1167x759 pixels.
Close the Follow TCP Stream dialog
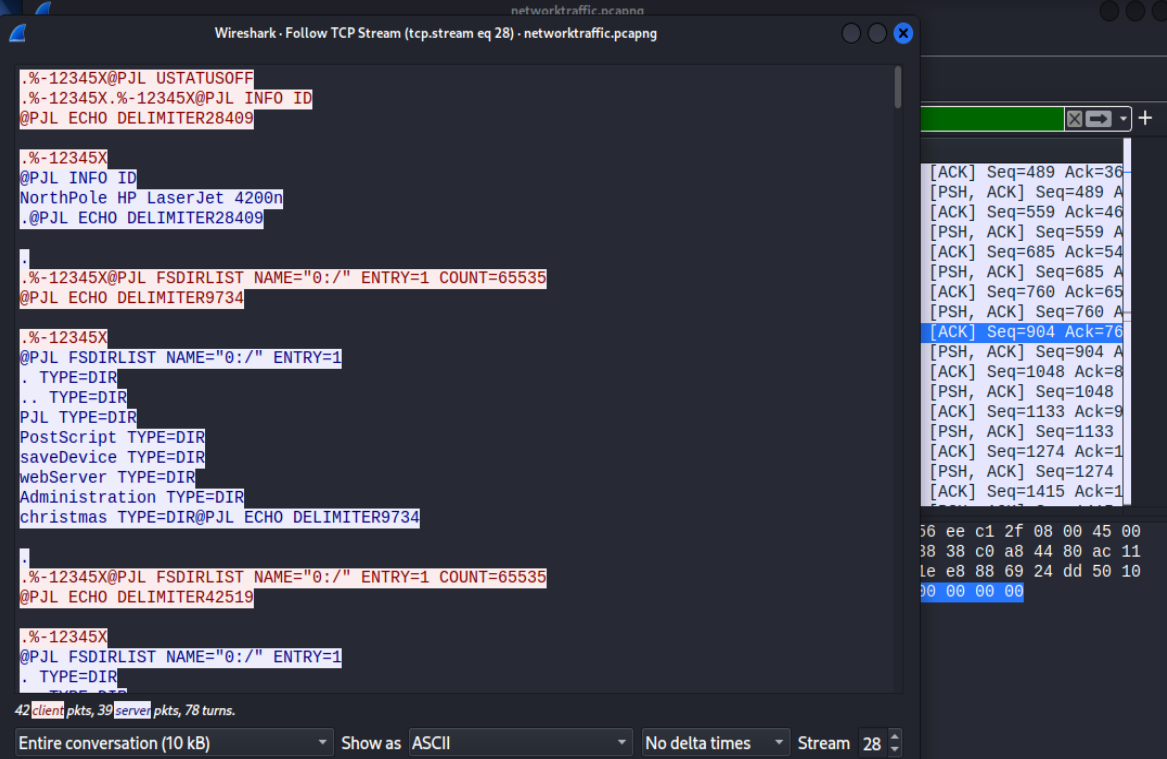pyautogui.click(x=903, y=33)
